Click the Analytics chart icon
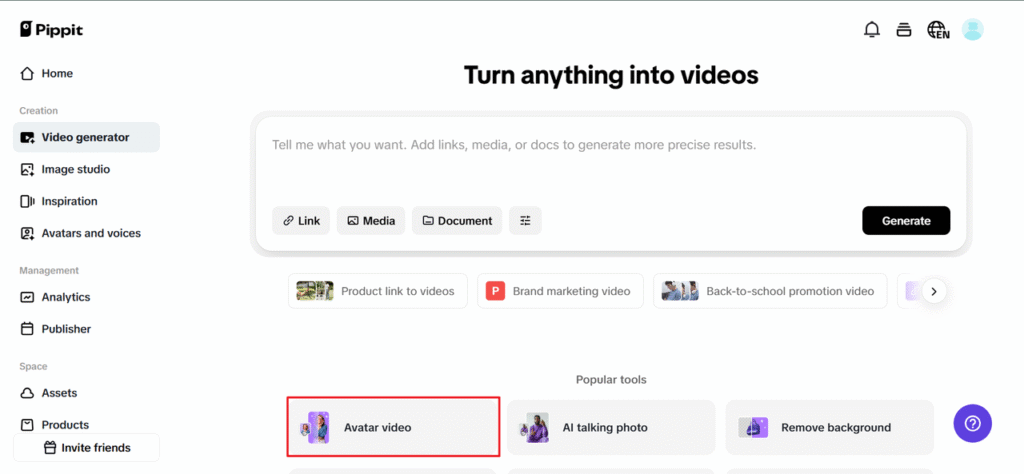The height and width of the screenshot is (474, 1024). (x=27, y=297)
